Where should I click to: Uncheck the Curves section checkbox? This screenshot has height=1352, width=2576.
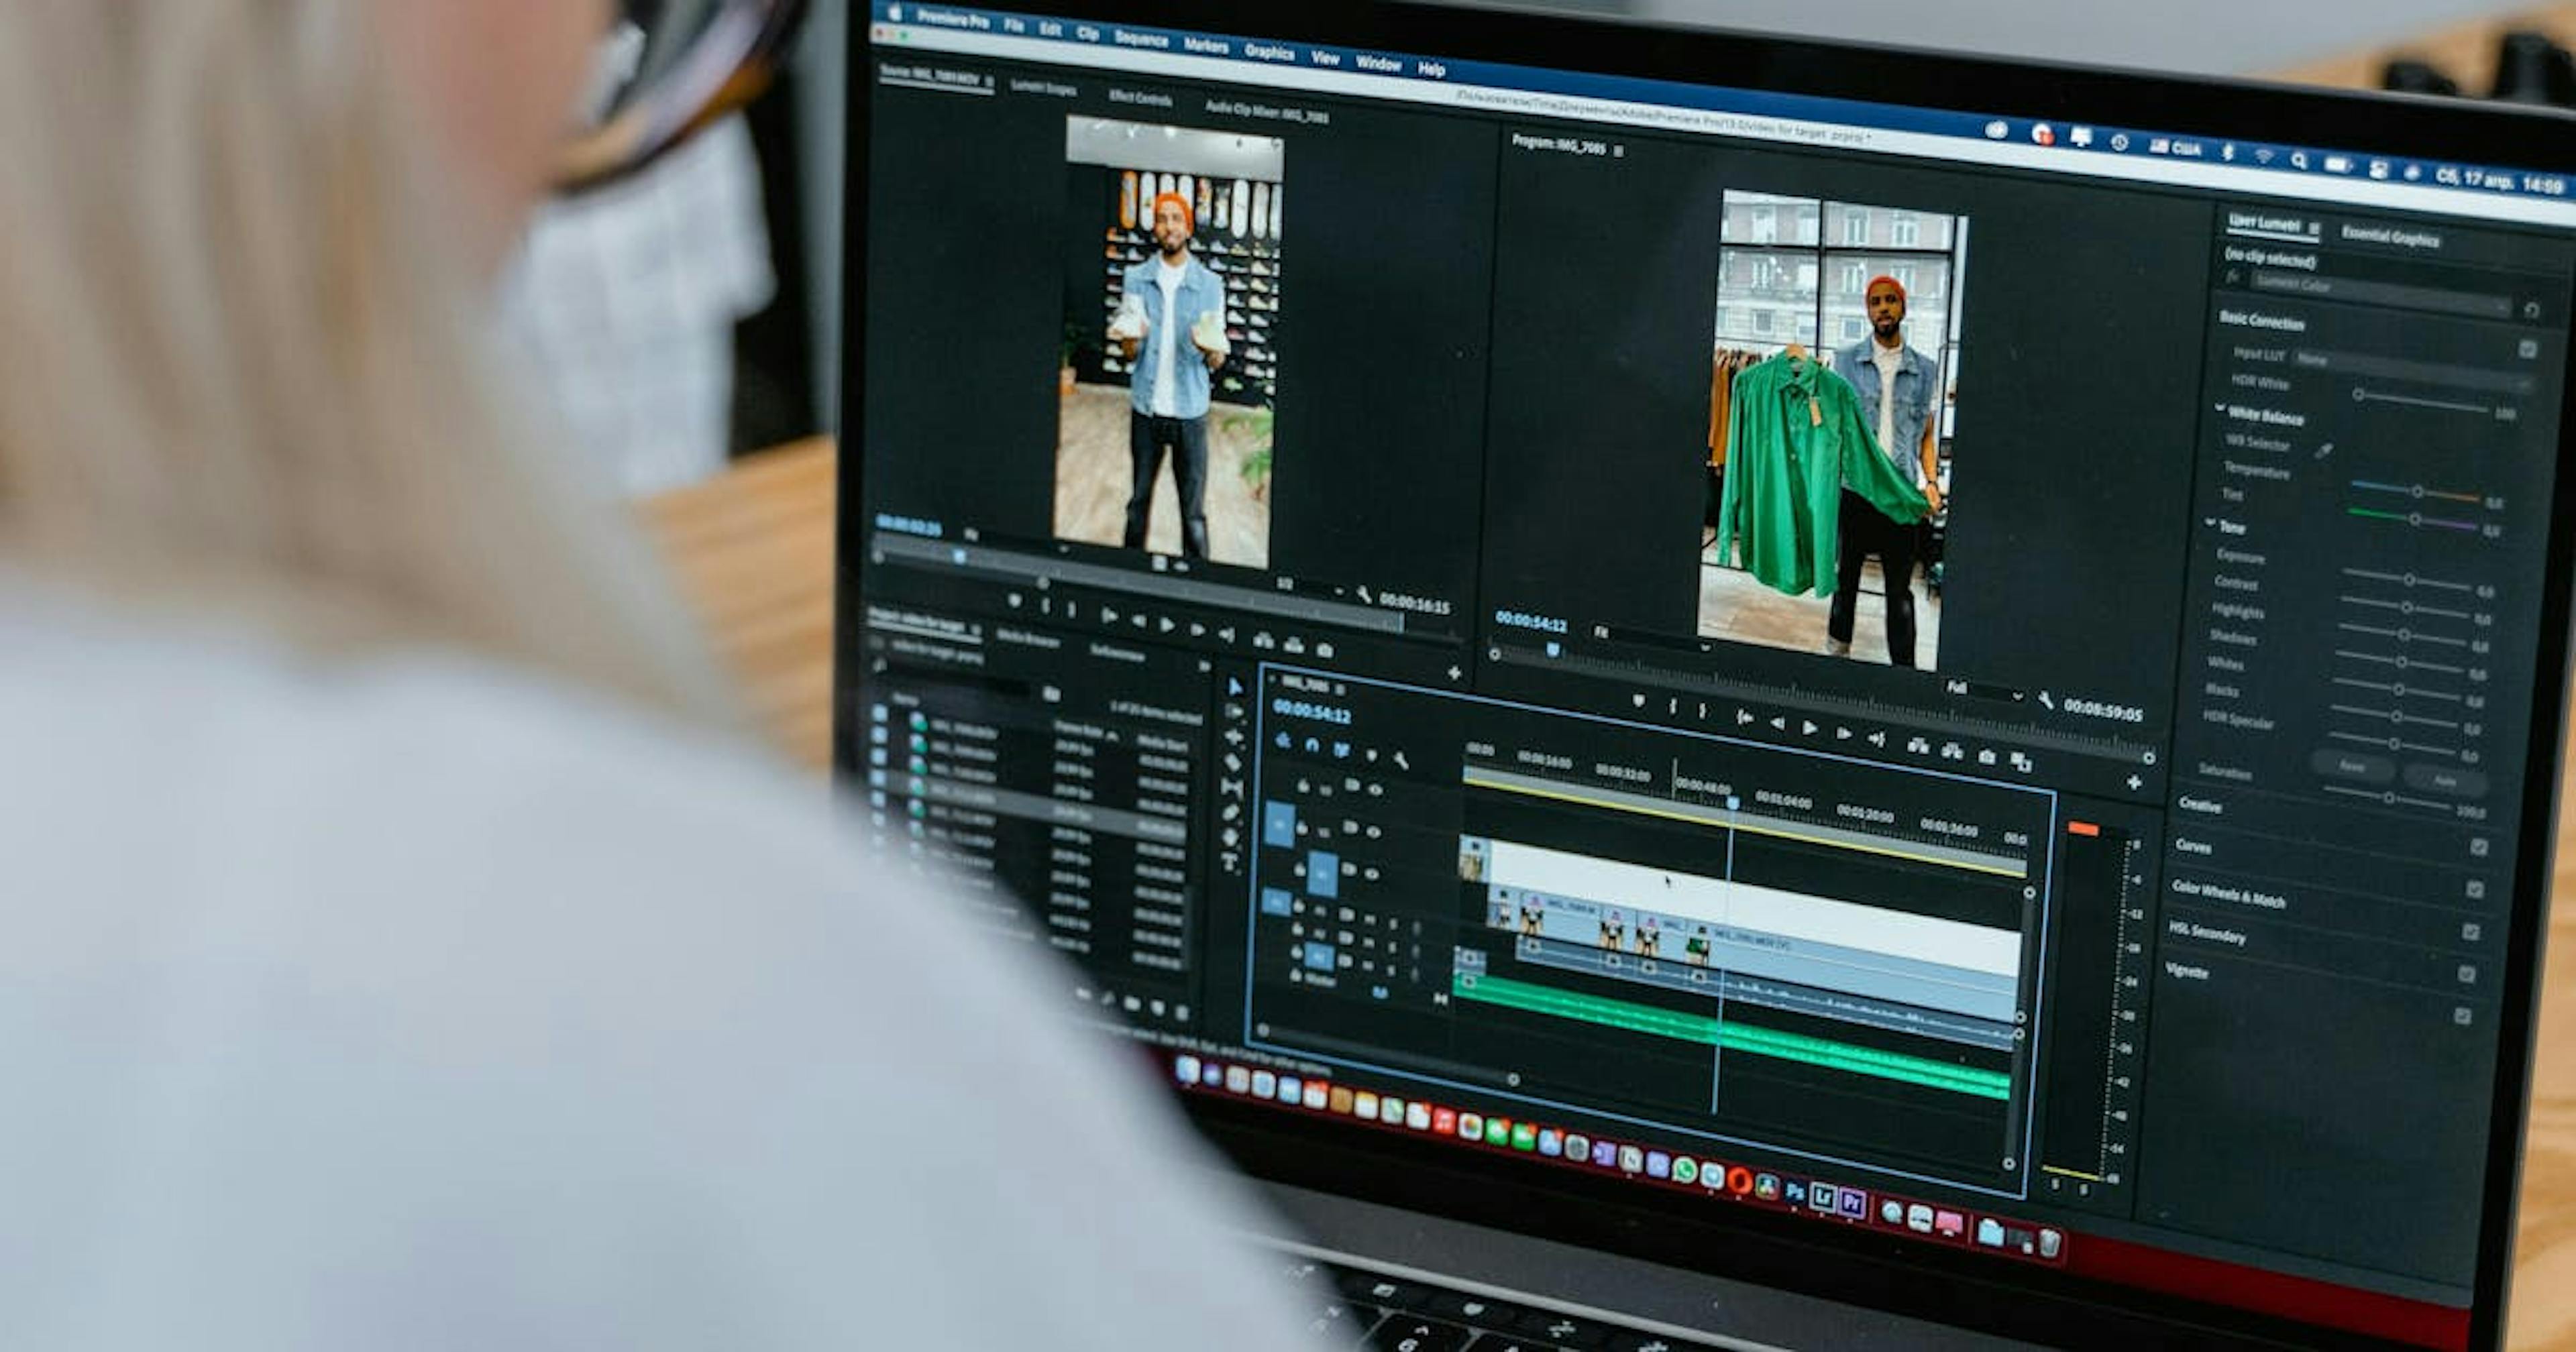[2478, 848]
